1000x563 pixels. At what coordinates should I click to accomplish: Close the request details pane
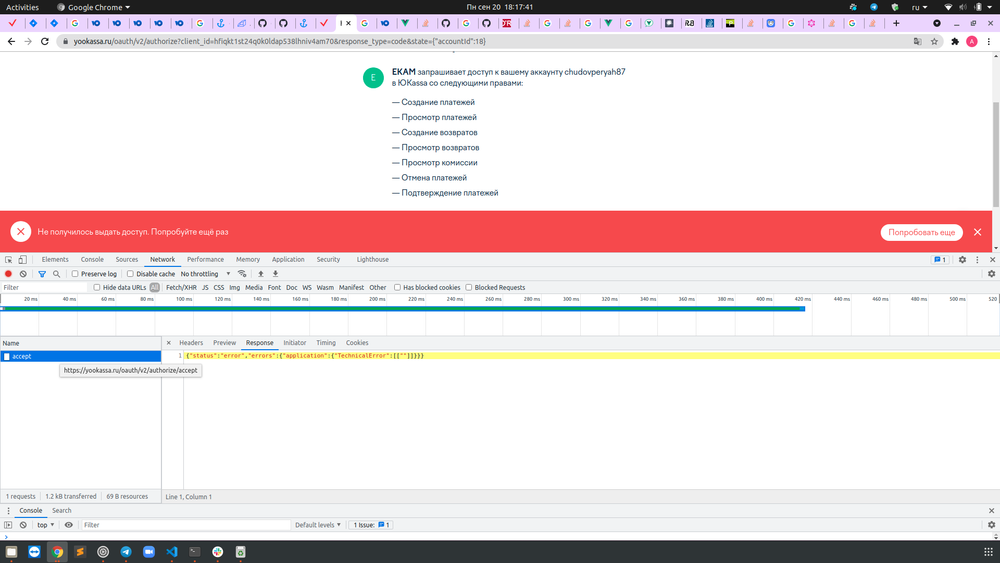(x=168, y=342)
